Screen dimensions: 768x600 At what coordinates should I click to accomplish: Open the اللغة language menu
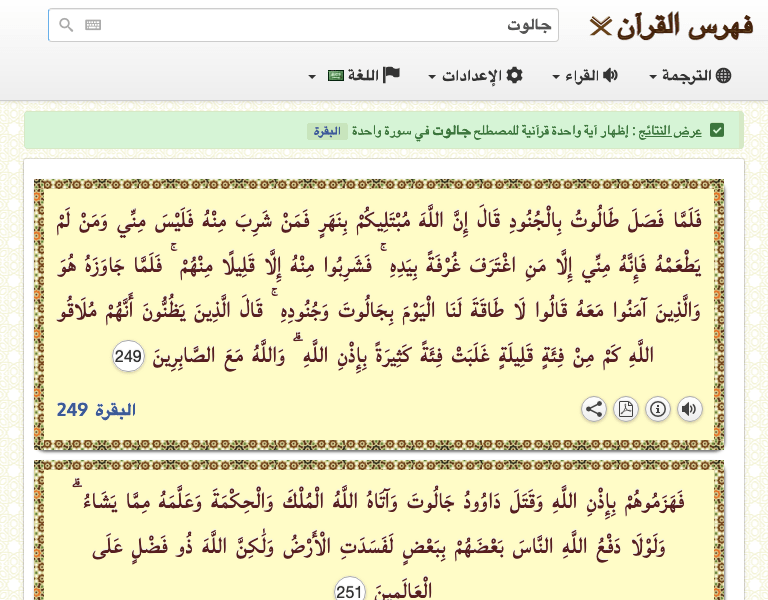[x=354, y=76]
